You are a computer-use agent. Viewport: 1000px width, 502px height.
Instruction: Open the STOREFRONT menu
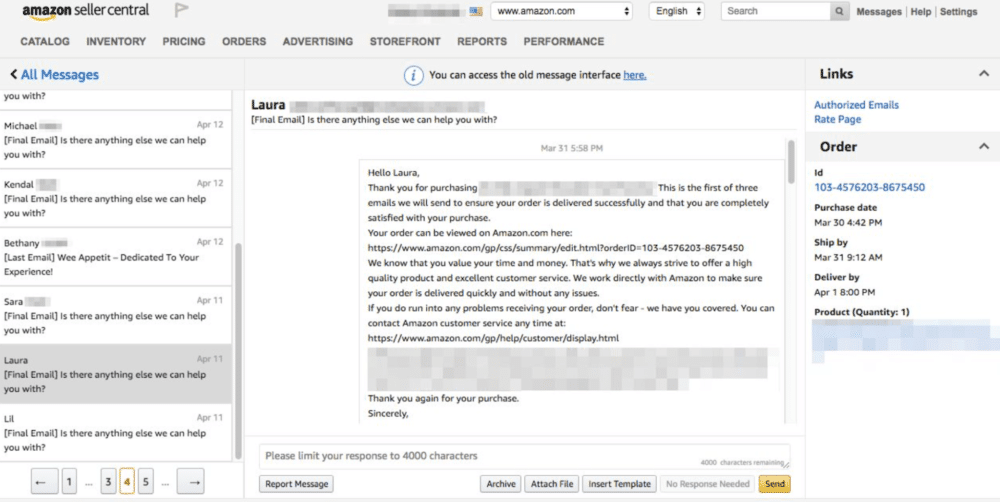tap(405, 41)
